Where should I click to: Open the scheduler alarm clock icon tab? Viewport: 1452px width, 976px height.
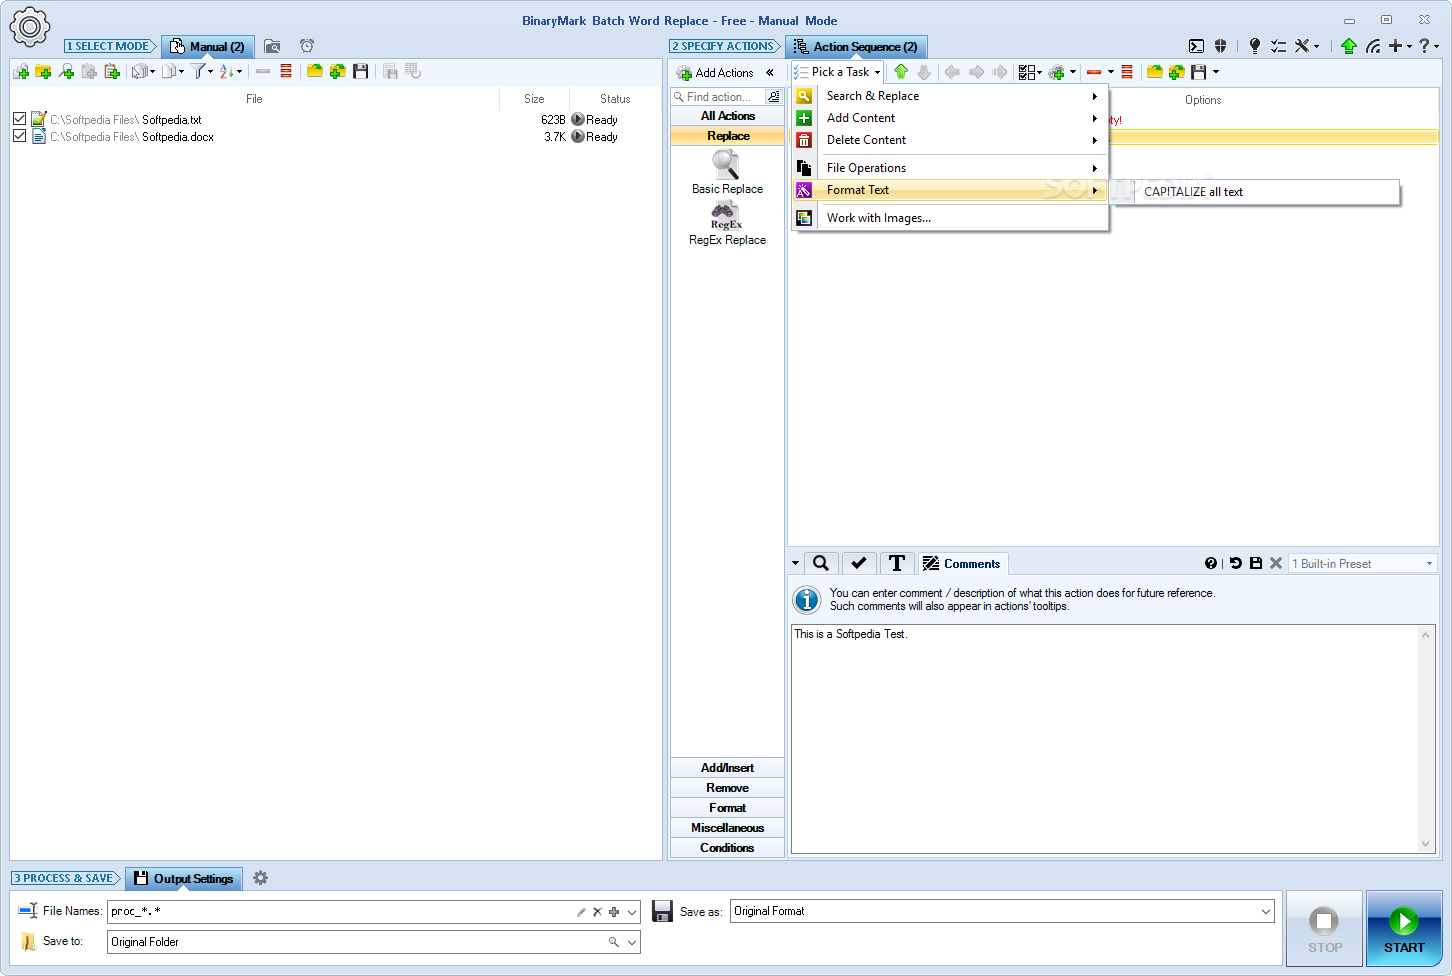307,47
